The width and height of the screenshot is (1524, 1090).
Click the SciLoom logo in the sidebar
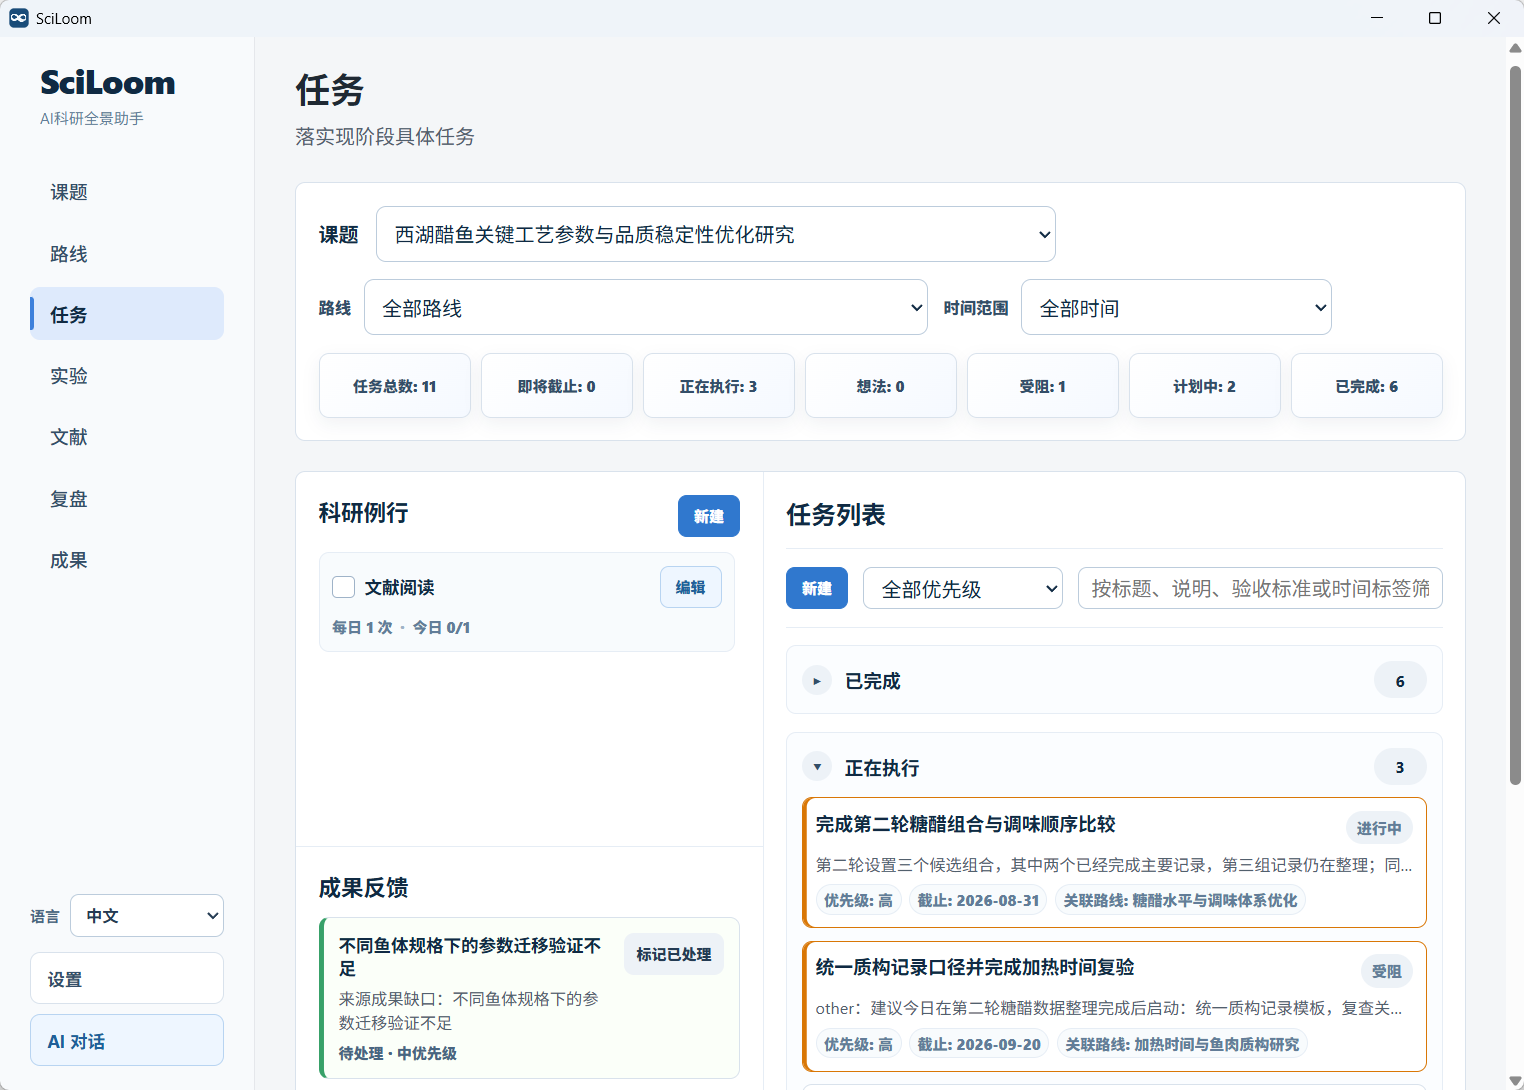[107, 82]
